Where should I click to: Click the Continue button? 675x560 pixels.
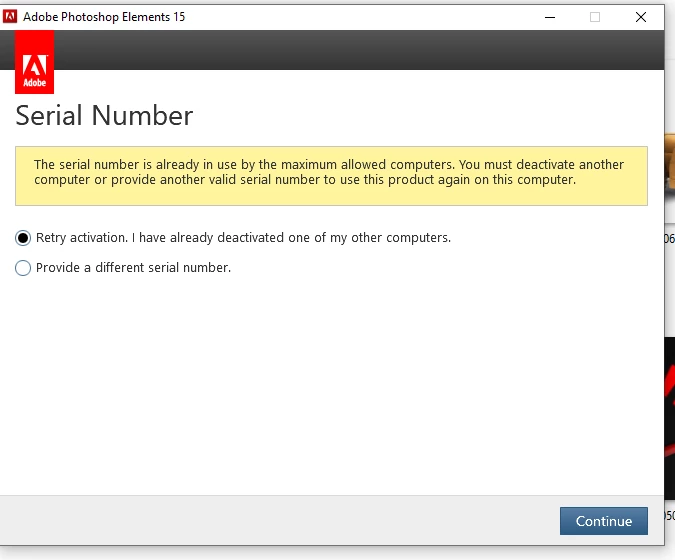pyautogui.click(x=604, y=521)
